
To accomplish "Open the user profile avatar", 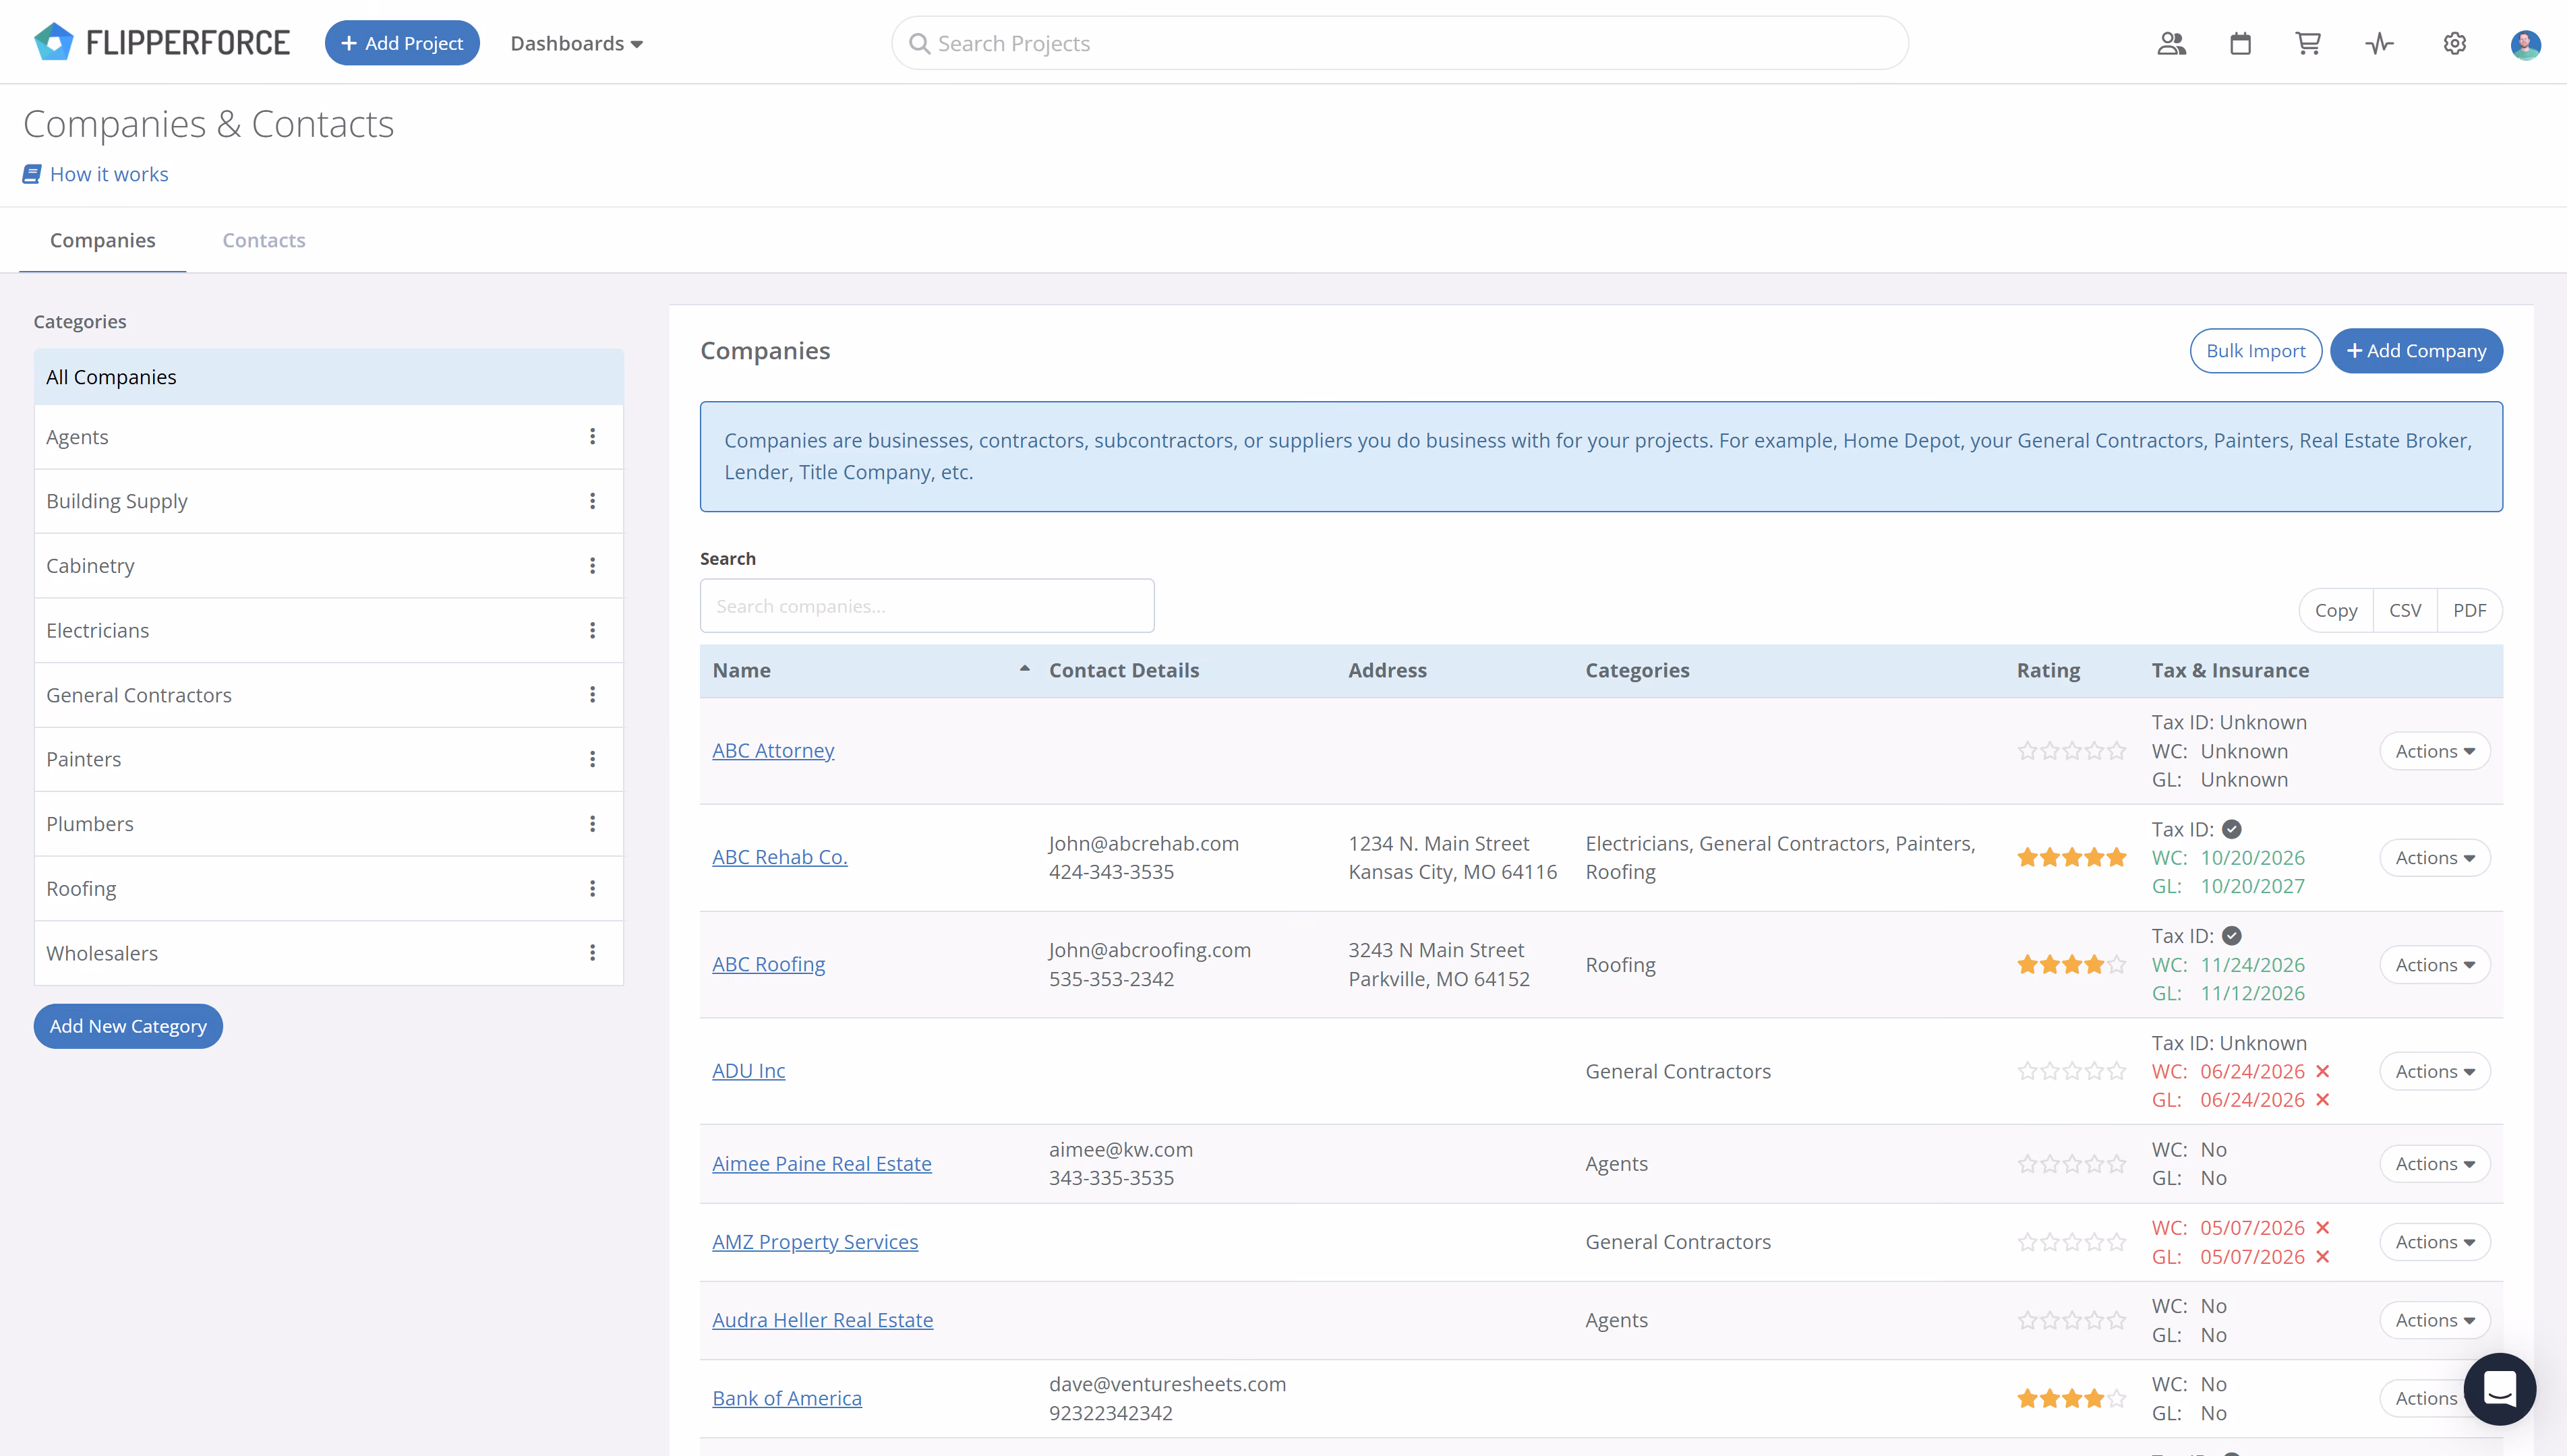I will [2526, 44].
